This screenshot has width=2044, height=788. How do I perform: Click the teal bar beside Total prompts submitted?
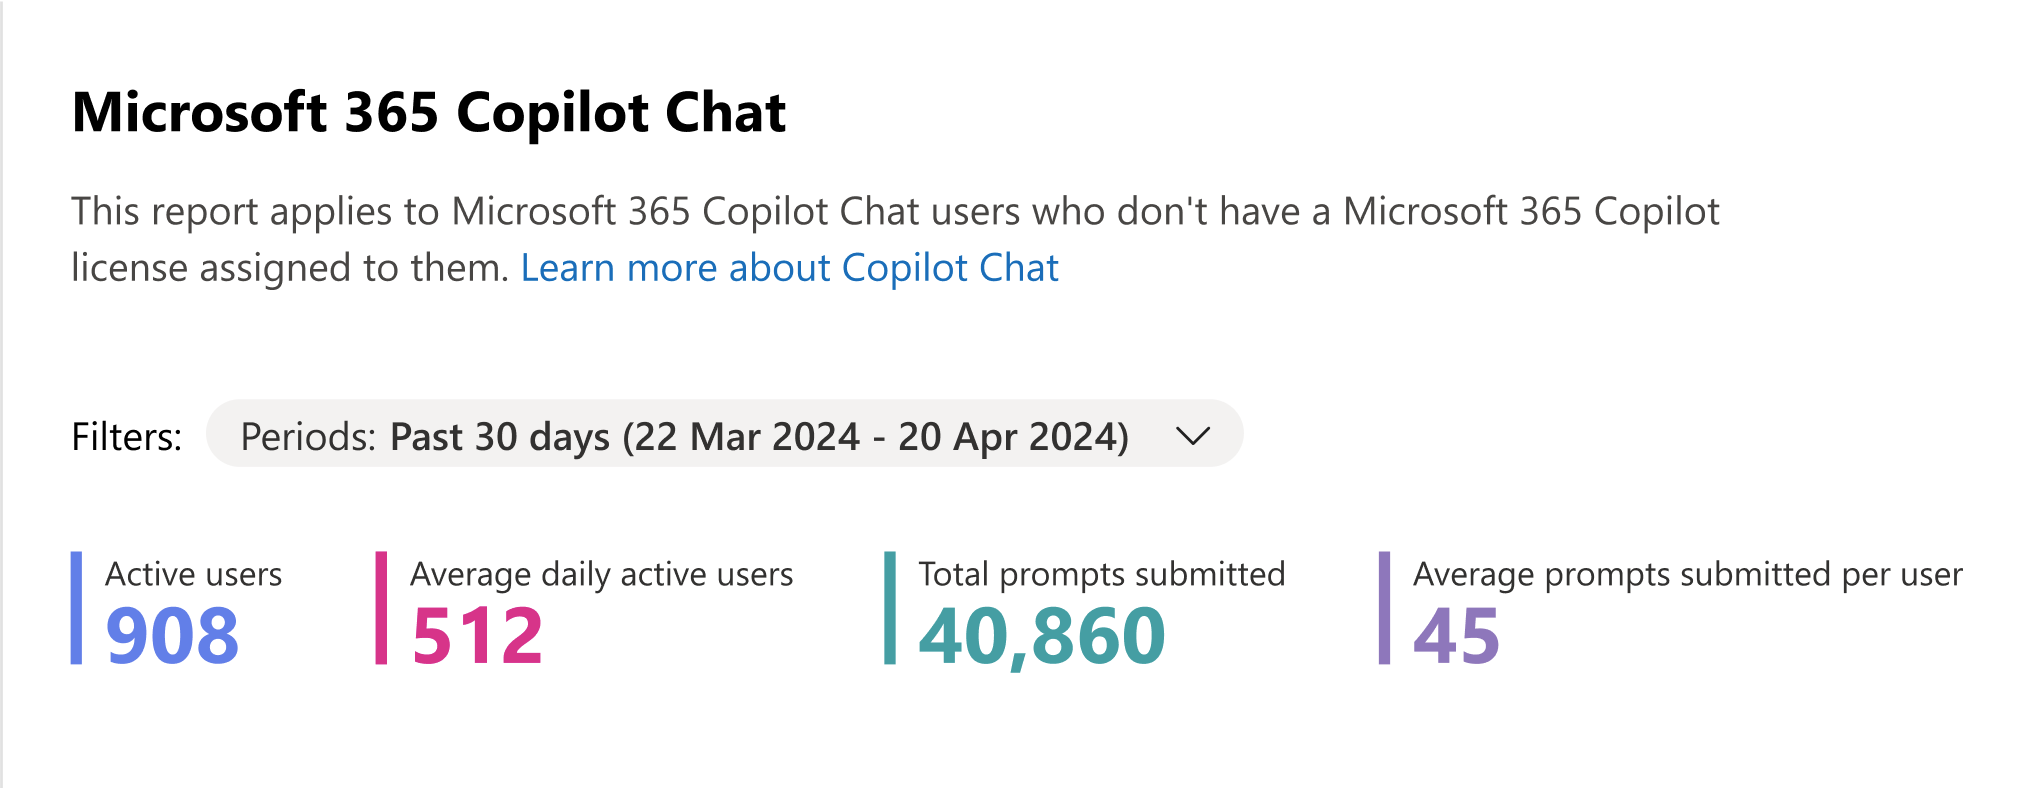coord(890,608)
